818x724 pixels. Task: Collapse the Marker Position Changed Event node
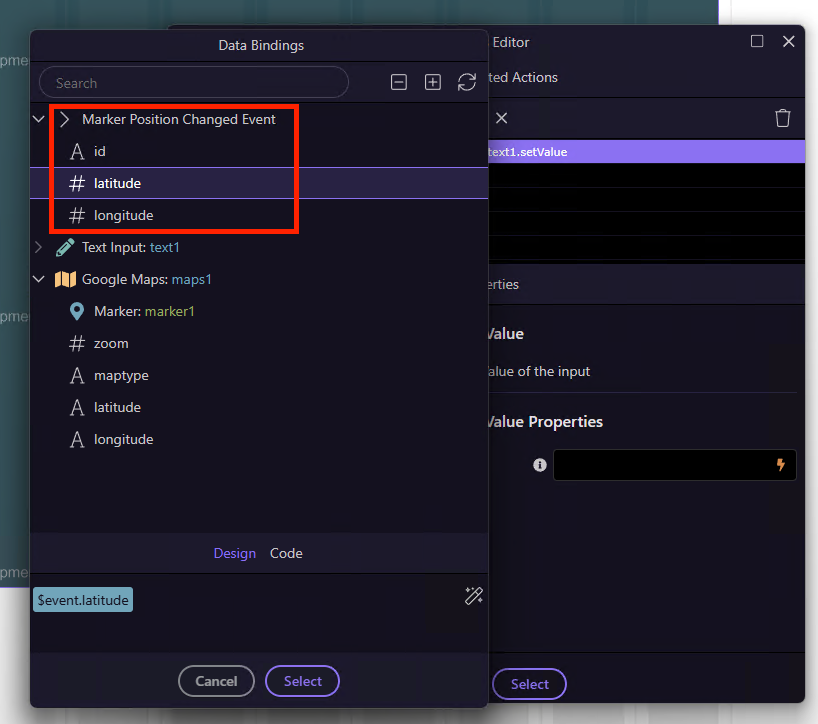(x=39, y=119)
